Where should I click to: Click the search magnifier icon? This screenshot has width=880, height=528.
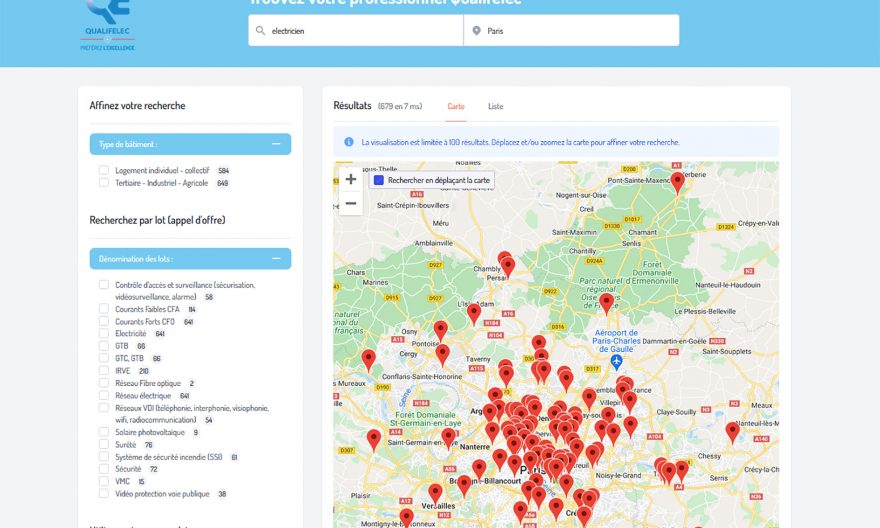tap(260, 31)
